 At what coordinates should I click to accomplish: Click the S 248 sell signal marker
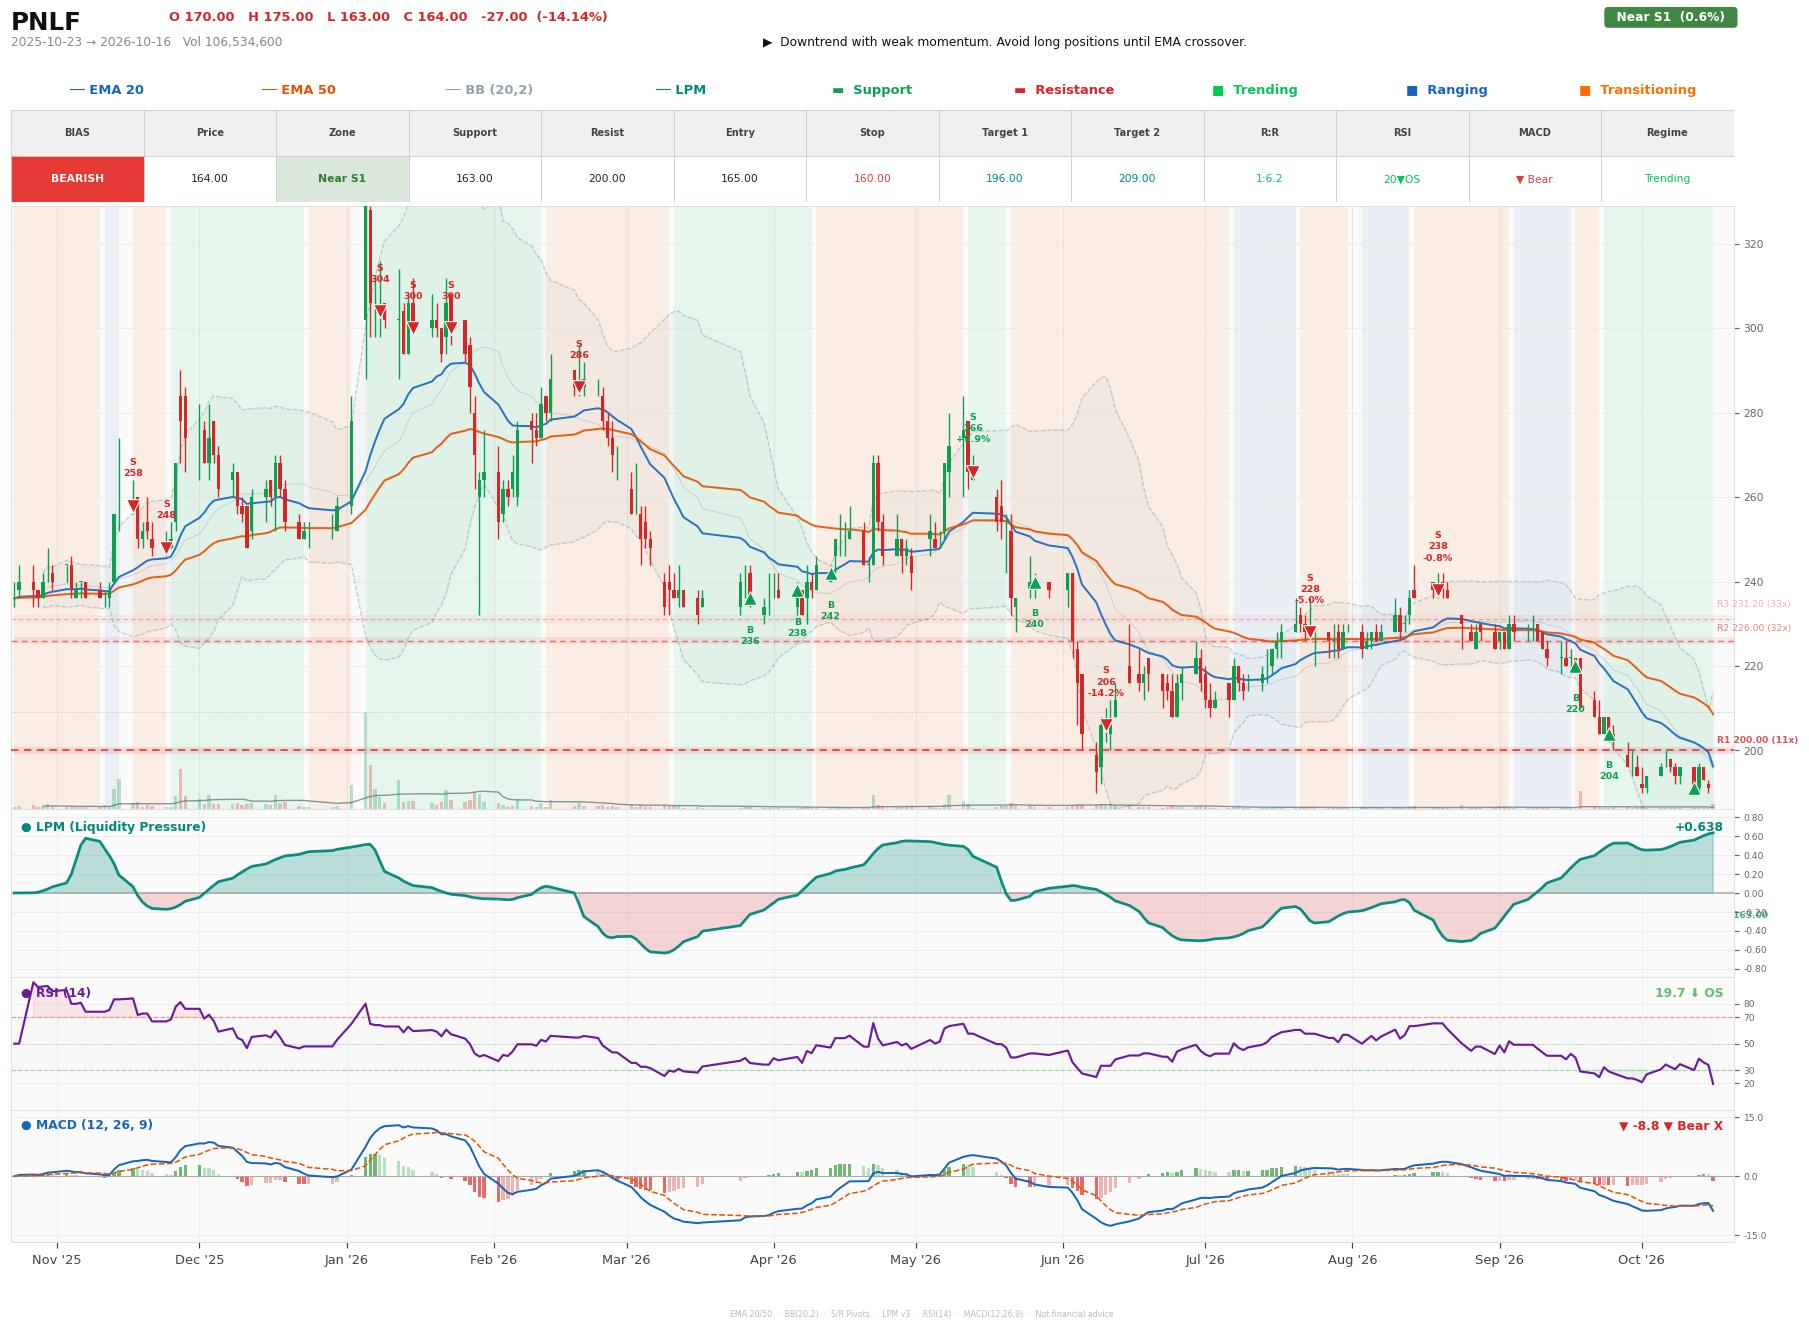pos(166,547)
